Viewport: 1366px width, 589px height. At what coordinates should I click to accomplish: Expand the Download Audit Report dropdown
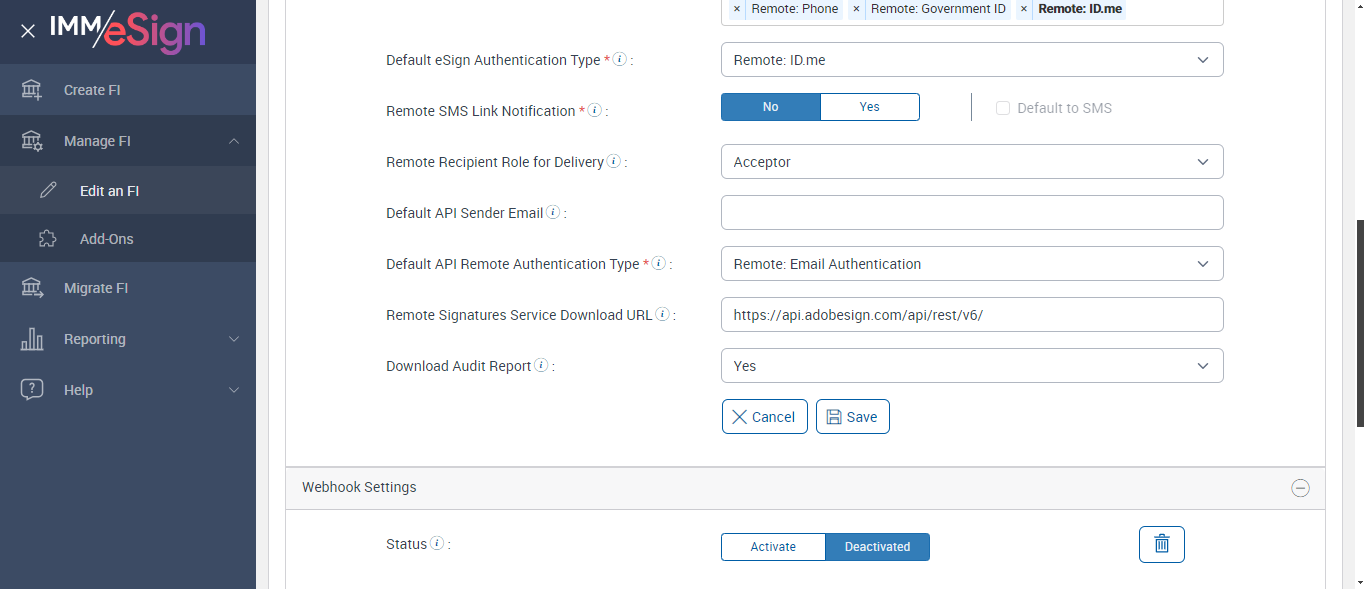point(971,366)
